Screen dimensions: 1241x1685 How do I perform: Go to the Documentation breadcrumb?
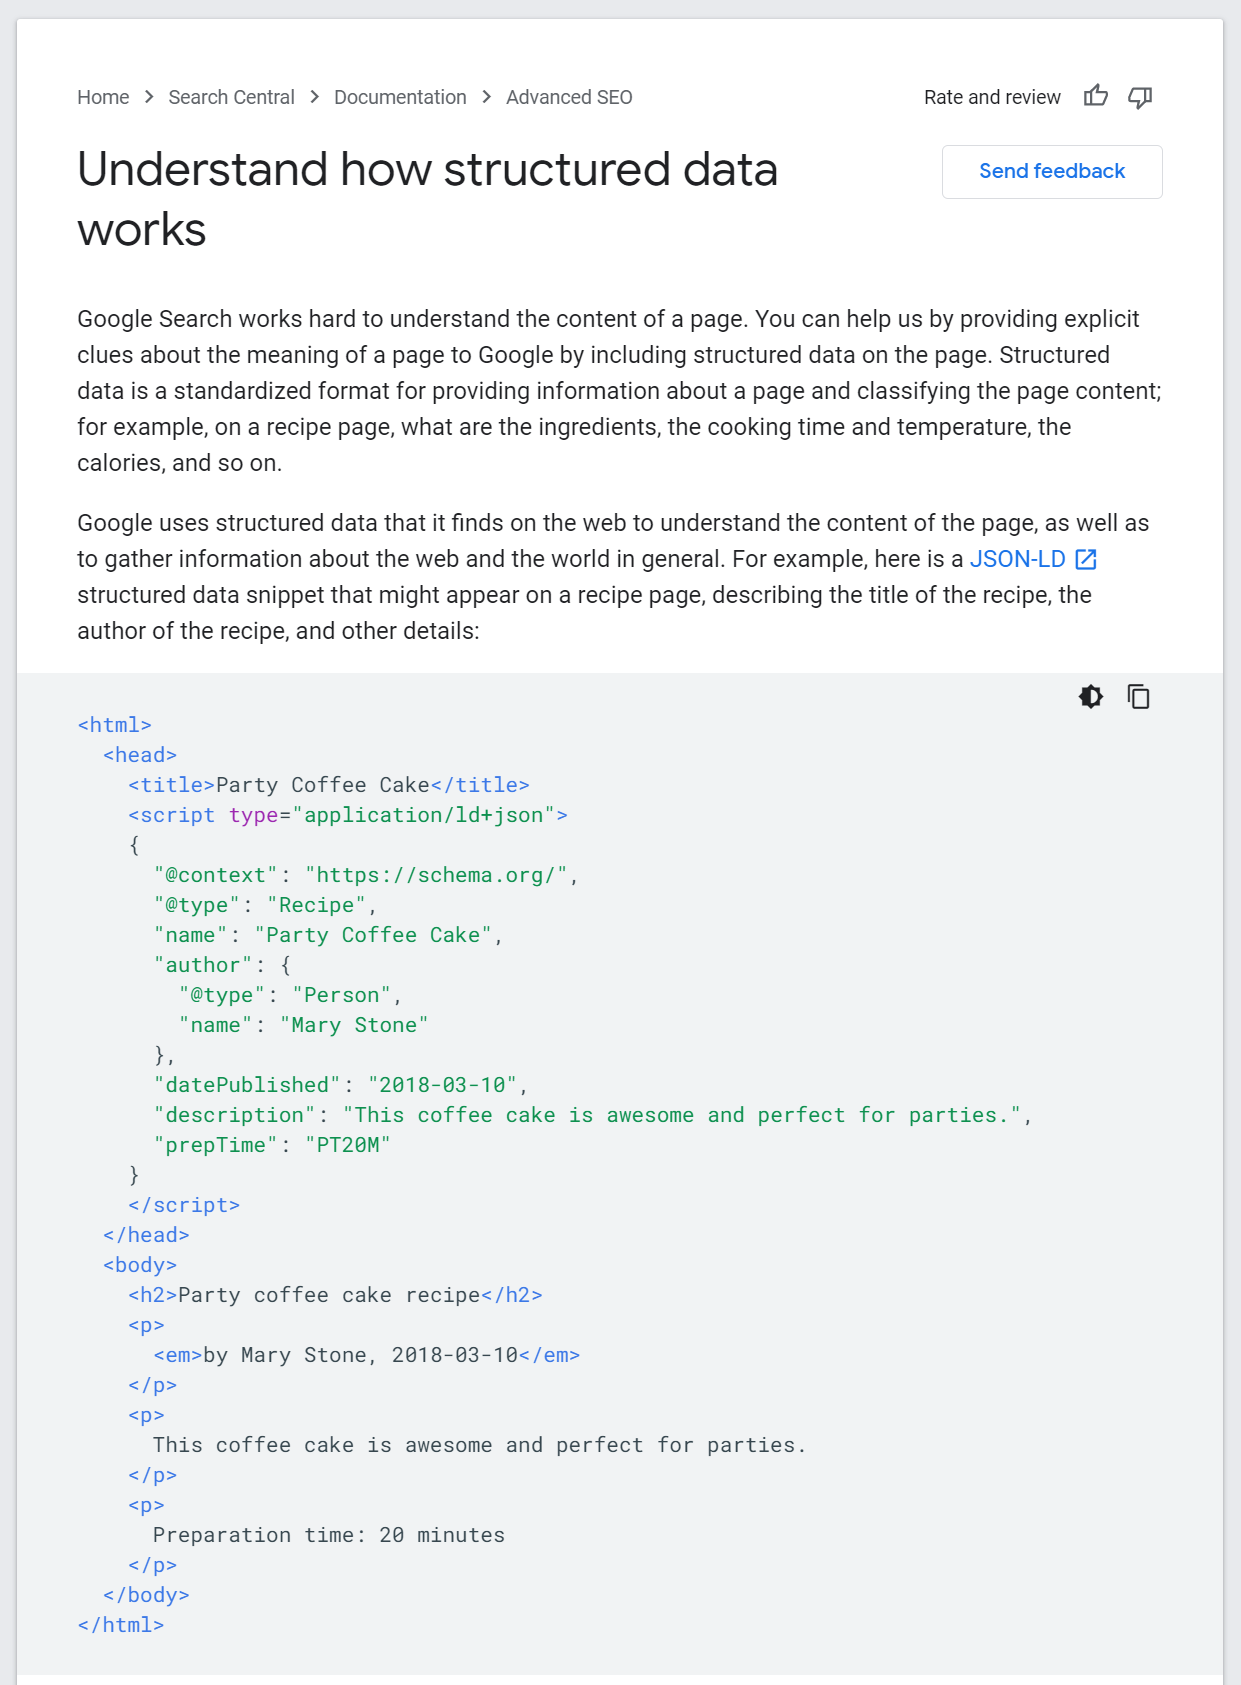tap(400, 97)
